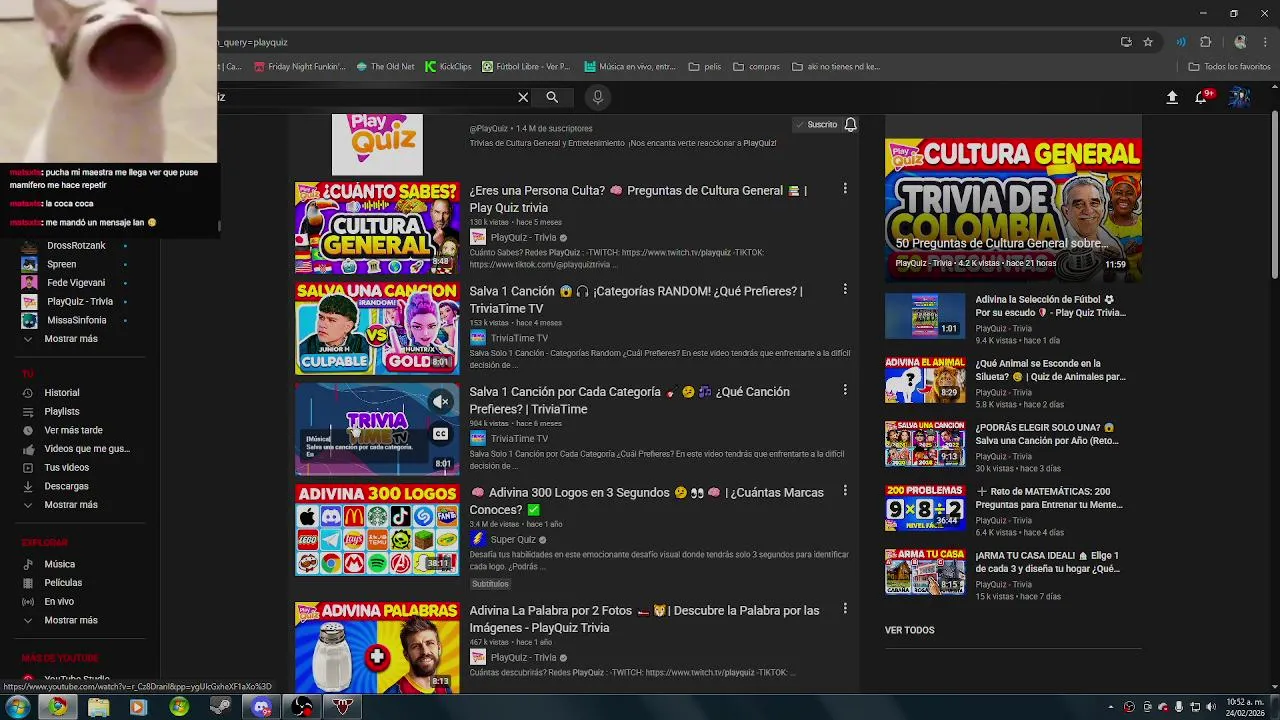Open the PlayQuiz channel logo
This screenshot has width=1280, height=720.
click(377, 144)
